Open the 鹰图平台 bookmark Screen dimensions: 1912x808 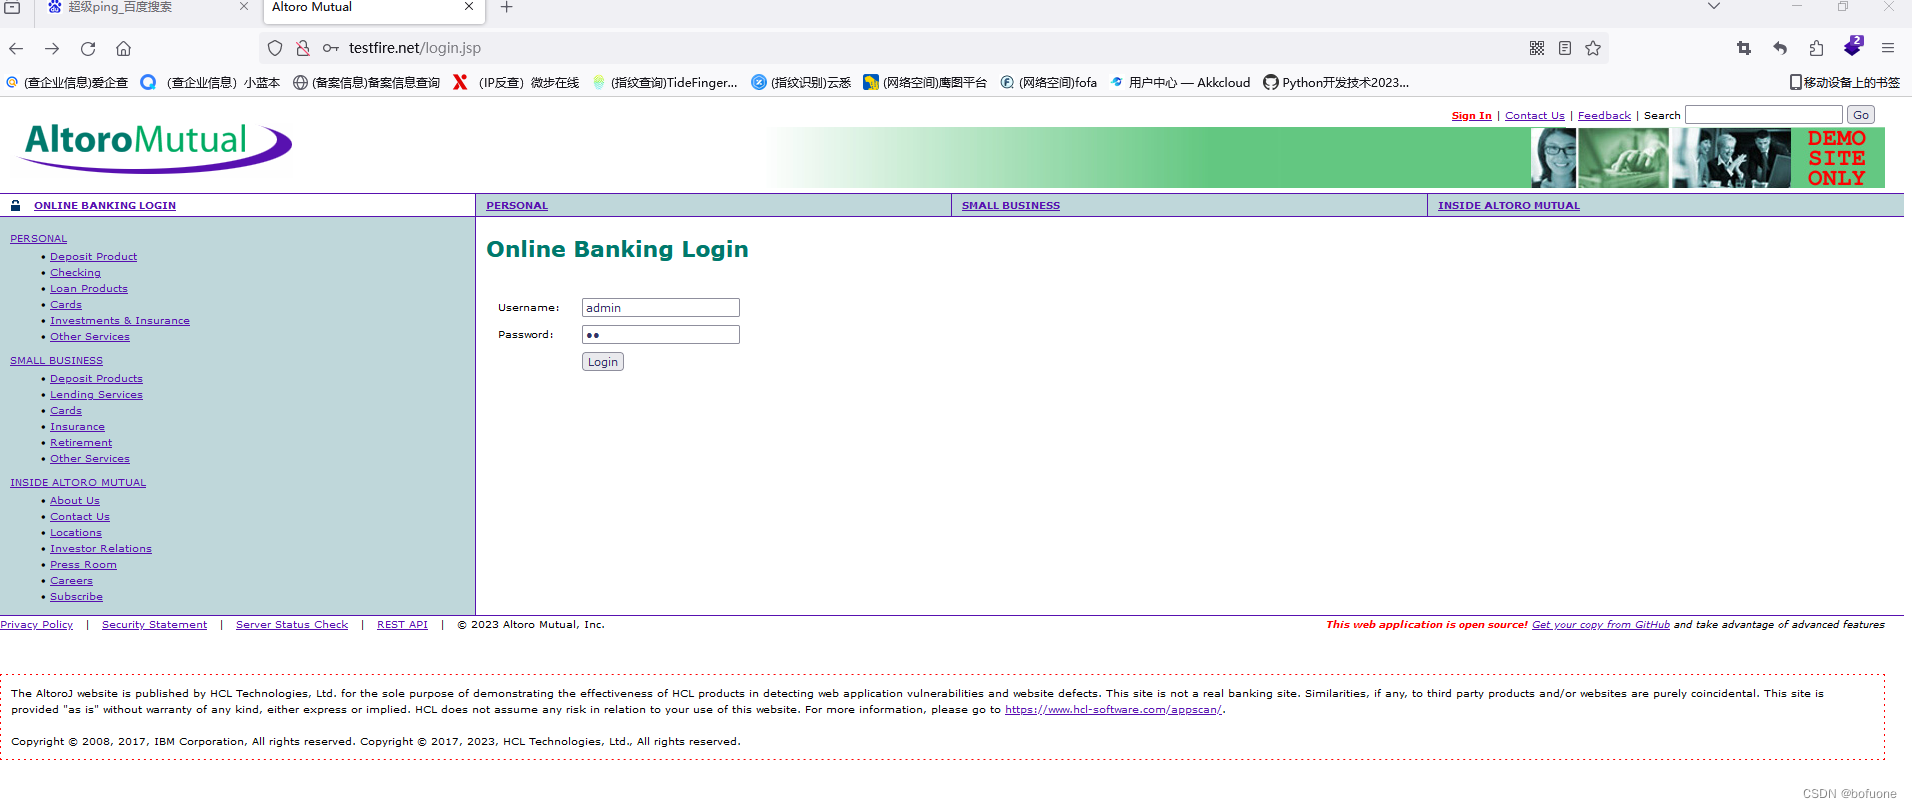(x=925, y=83)
